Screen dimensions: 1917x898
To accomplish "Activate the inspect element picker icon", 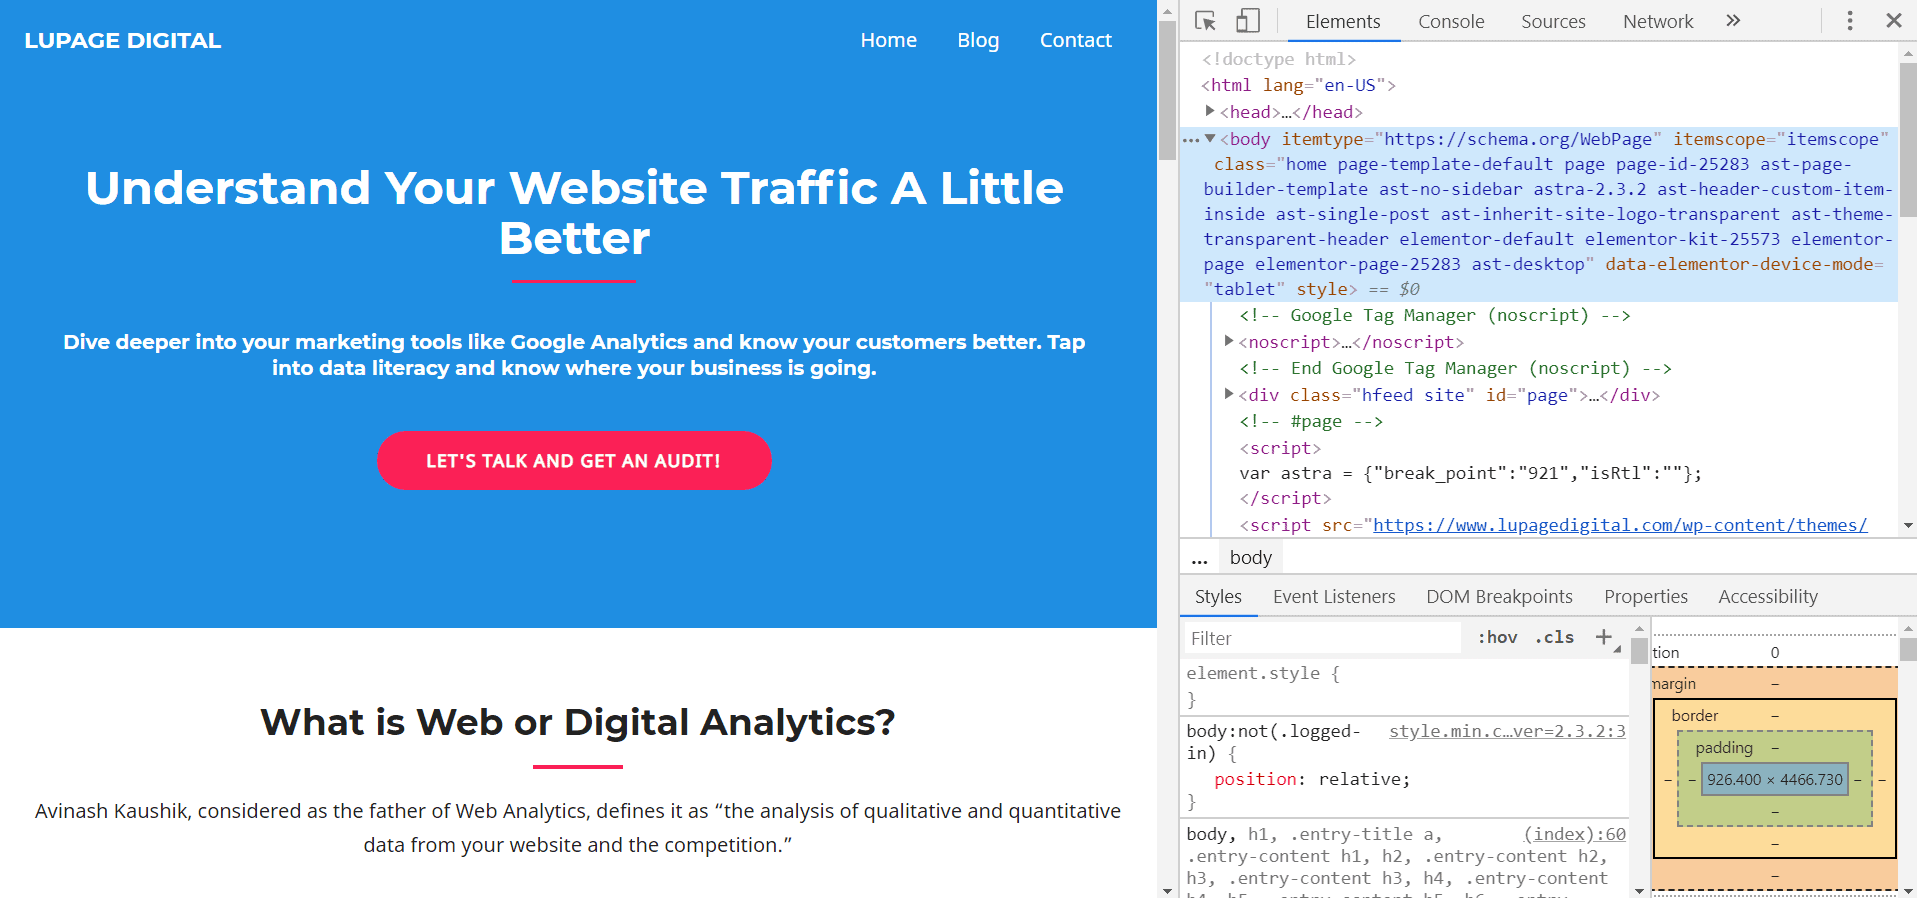I will 1205,21.
